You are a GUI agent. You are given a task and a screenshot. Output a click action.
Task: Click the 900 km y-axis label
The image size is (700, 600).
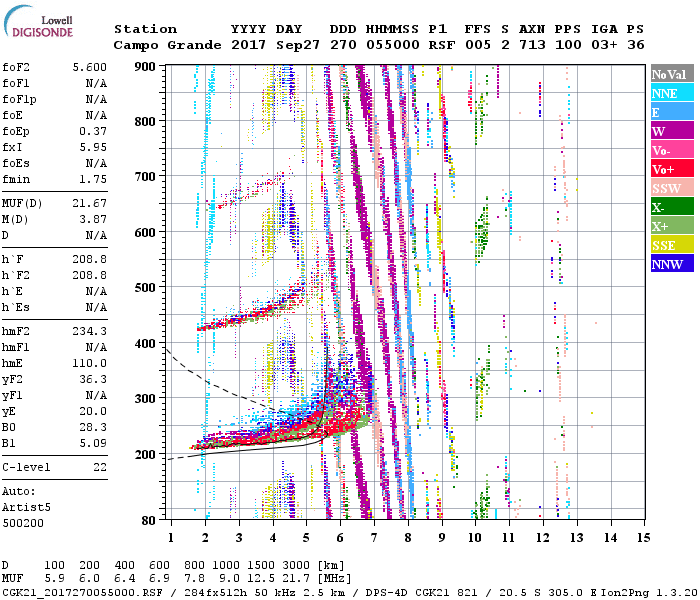(146, 66)
